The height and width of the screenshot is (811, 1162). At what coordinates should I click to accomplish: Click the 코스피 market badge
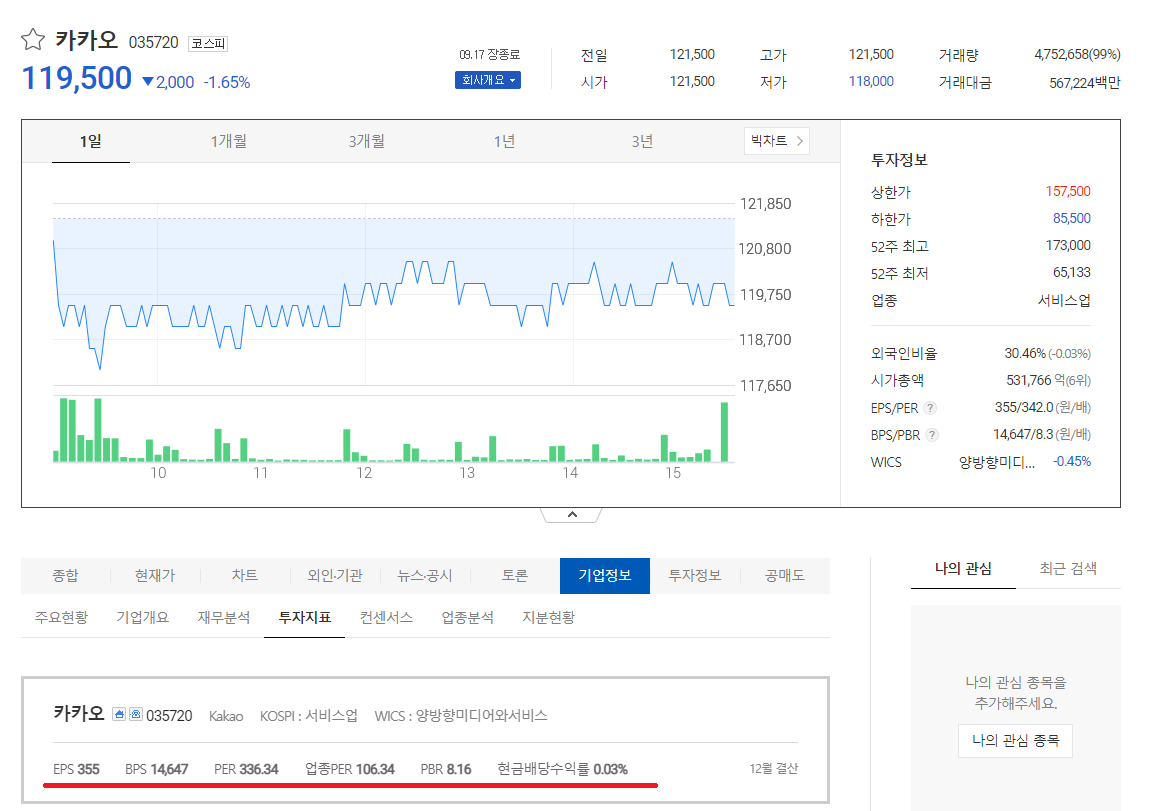pos(208,44)
